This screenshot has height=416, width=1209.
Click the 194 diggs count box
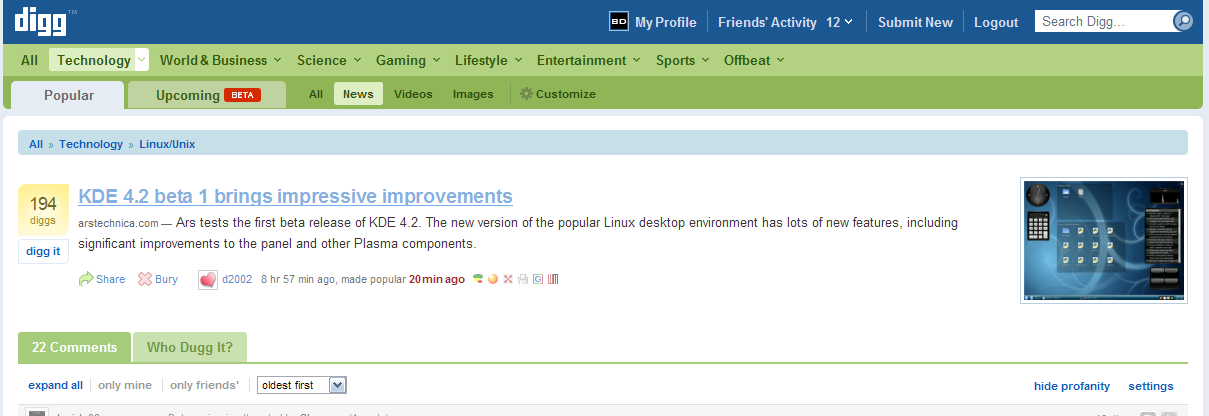point(44,210)
